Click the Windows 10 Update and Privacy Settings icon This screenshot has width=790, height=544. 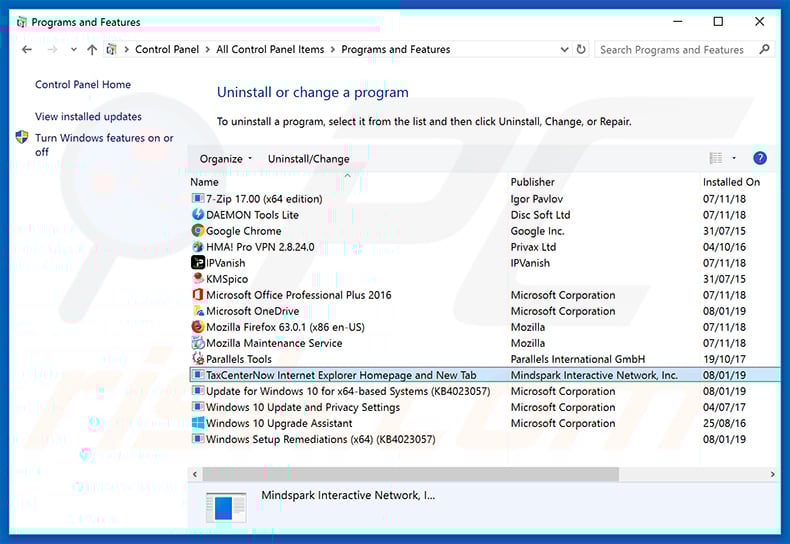pyautogui.click(x=198, y=407)
